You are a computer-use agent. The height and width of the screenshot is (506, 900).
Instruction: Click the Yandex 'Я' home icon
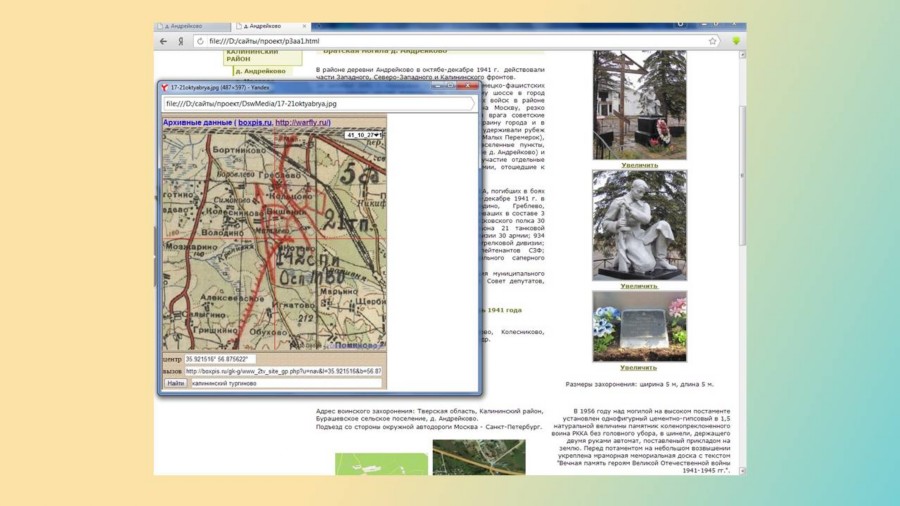(180, 41)
